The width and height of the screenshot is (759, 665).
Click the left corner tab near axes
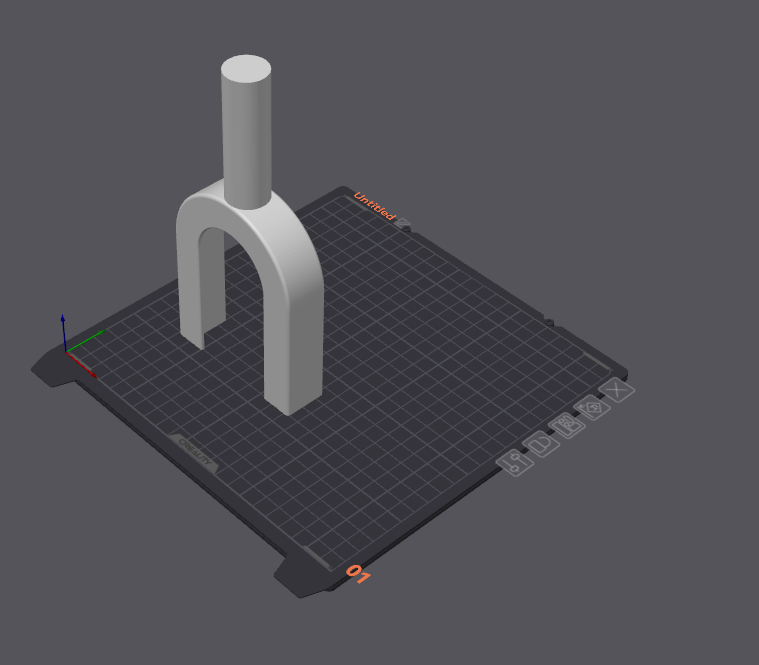pyautogui.click(x=52, y=369)
